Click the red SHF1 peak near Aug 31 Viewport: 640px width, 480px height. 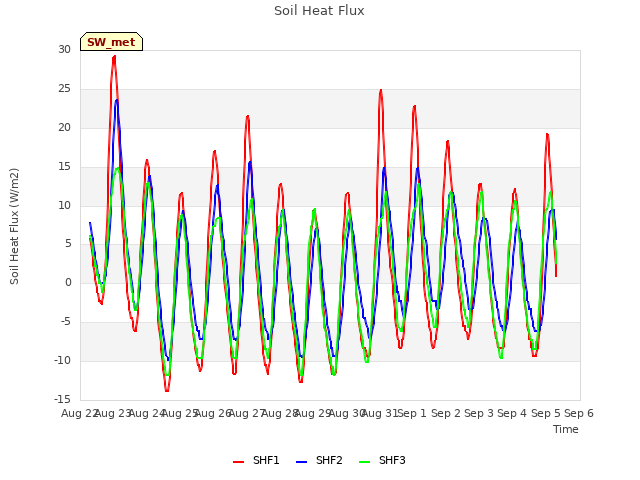click(381, 90)
